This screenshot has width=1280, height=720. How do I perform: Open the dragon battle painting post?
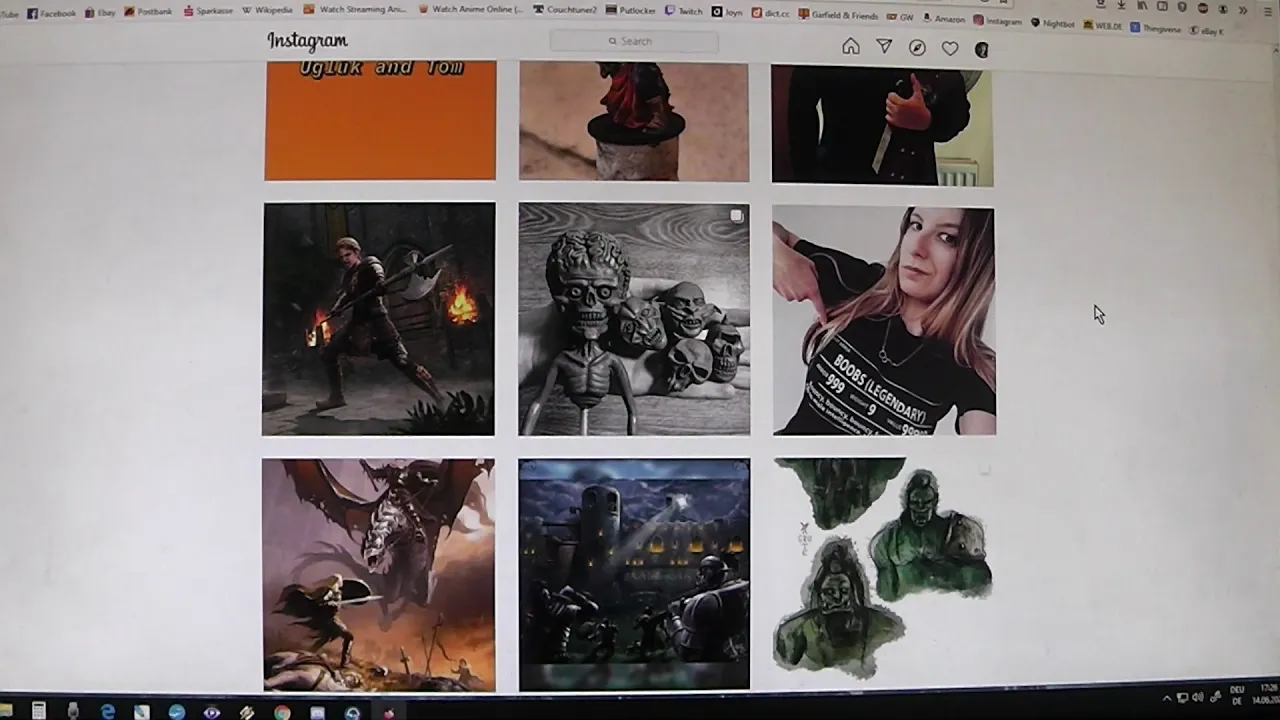tap(378, 575)
